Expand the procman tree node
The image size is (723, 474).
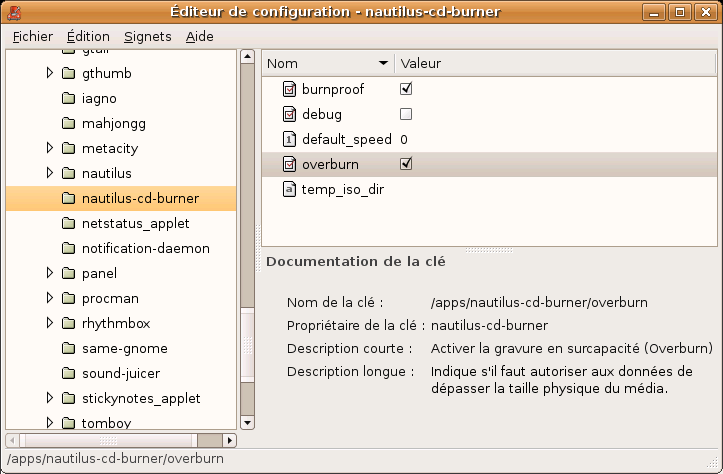click(50, 298)
